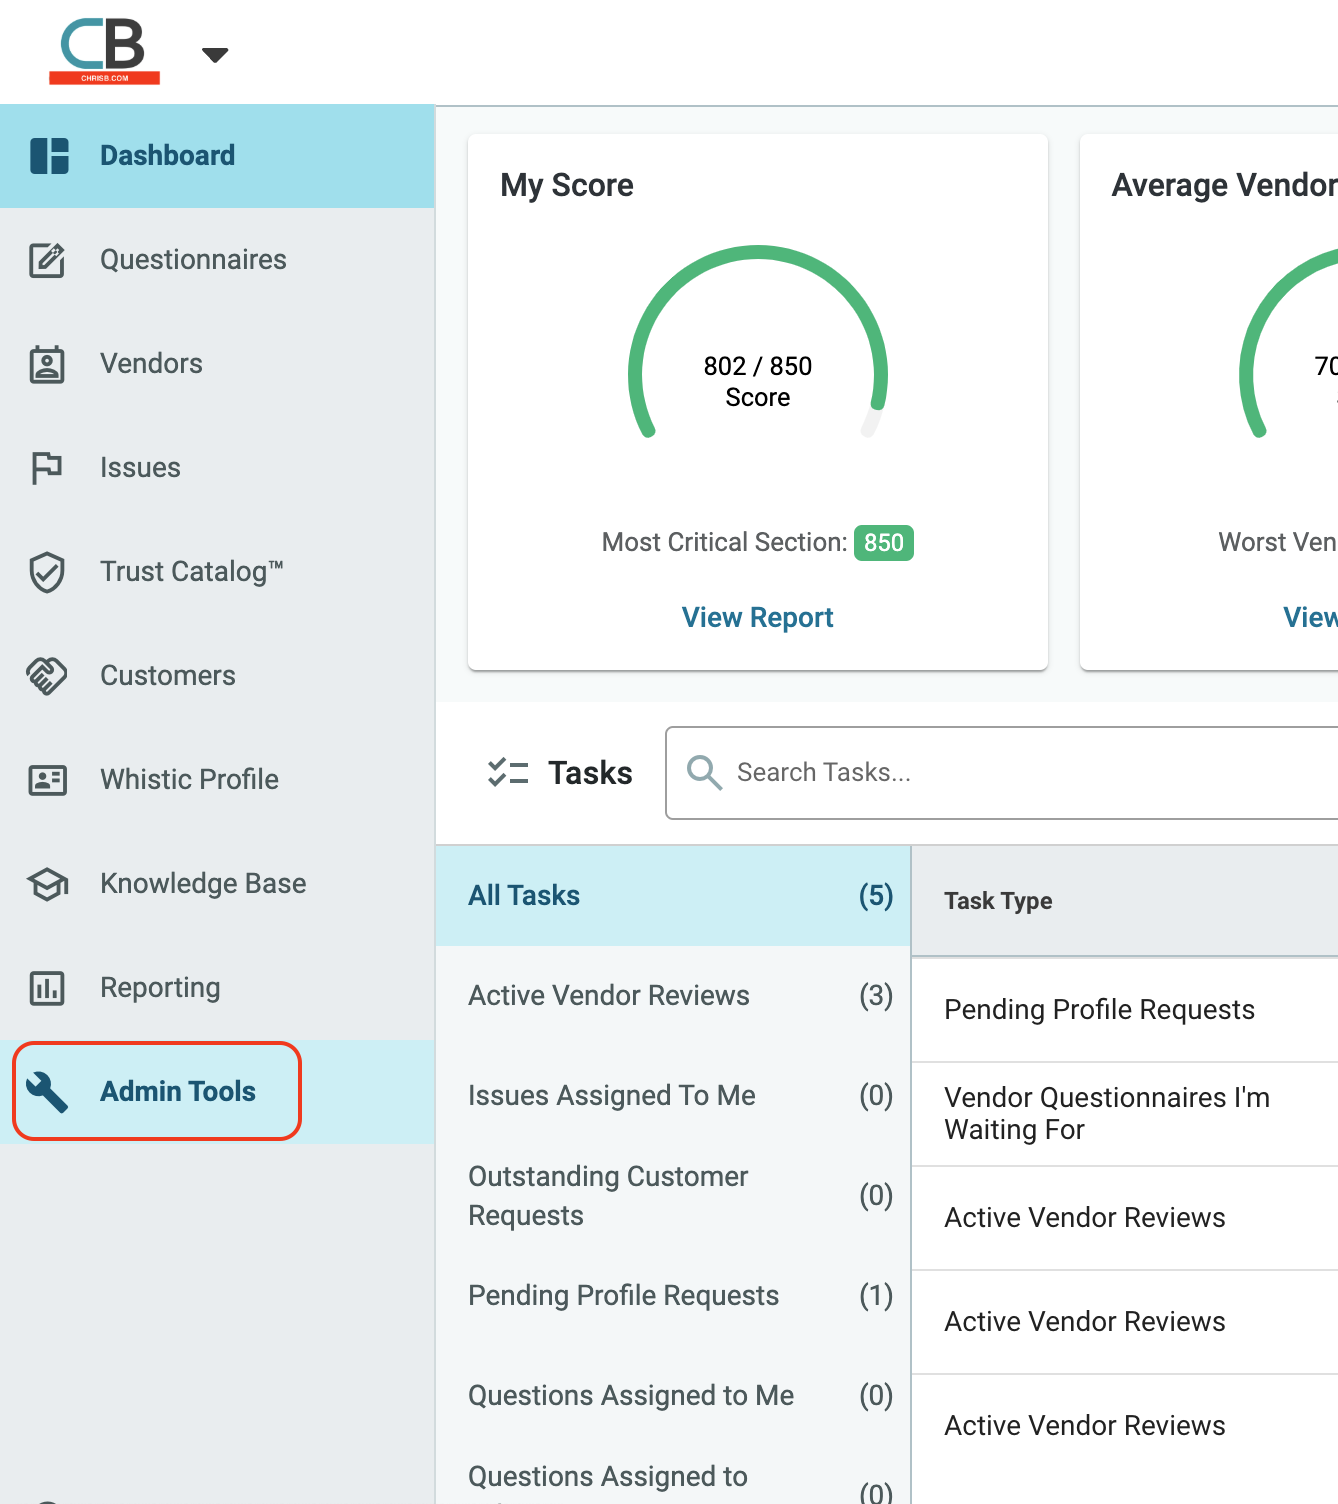Click the Knowledge Base icon
The image size is (1338, 1504).
pos(47,884)
